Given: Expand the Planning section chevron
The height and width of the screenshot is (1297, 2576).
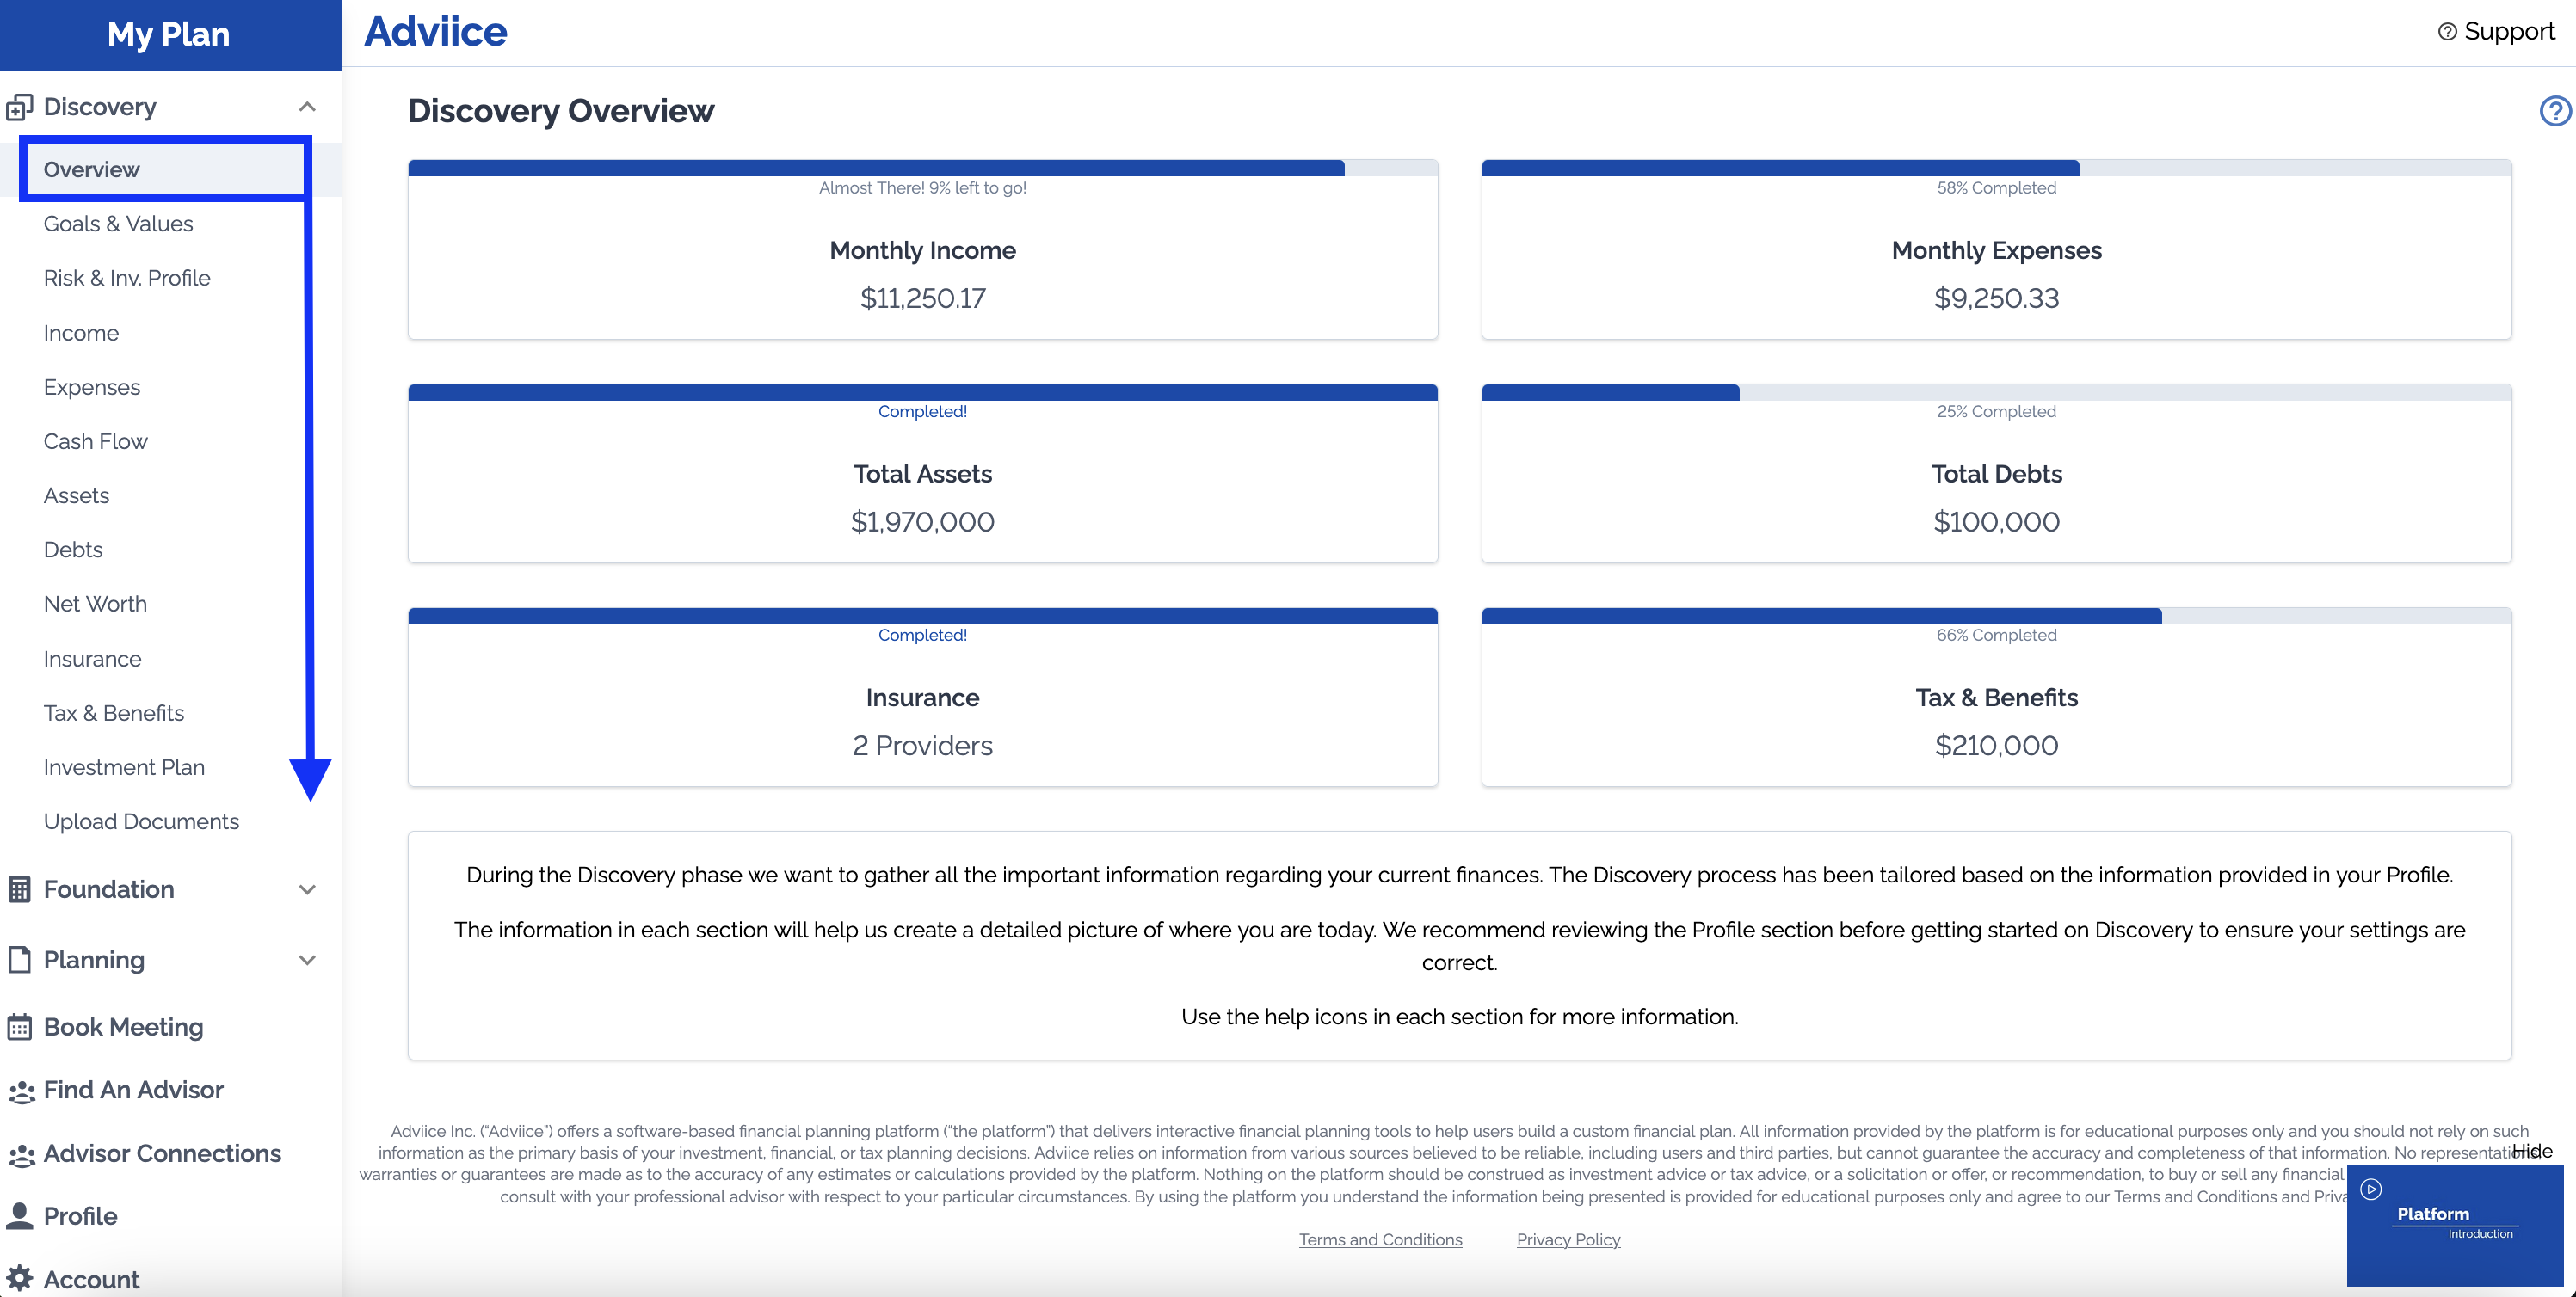Looking at the screenshot, I should 307,959.
